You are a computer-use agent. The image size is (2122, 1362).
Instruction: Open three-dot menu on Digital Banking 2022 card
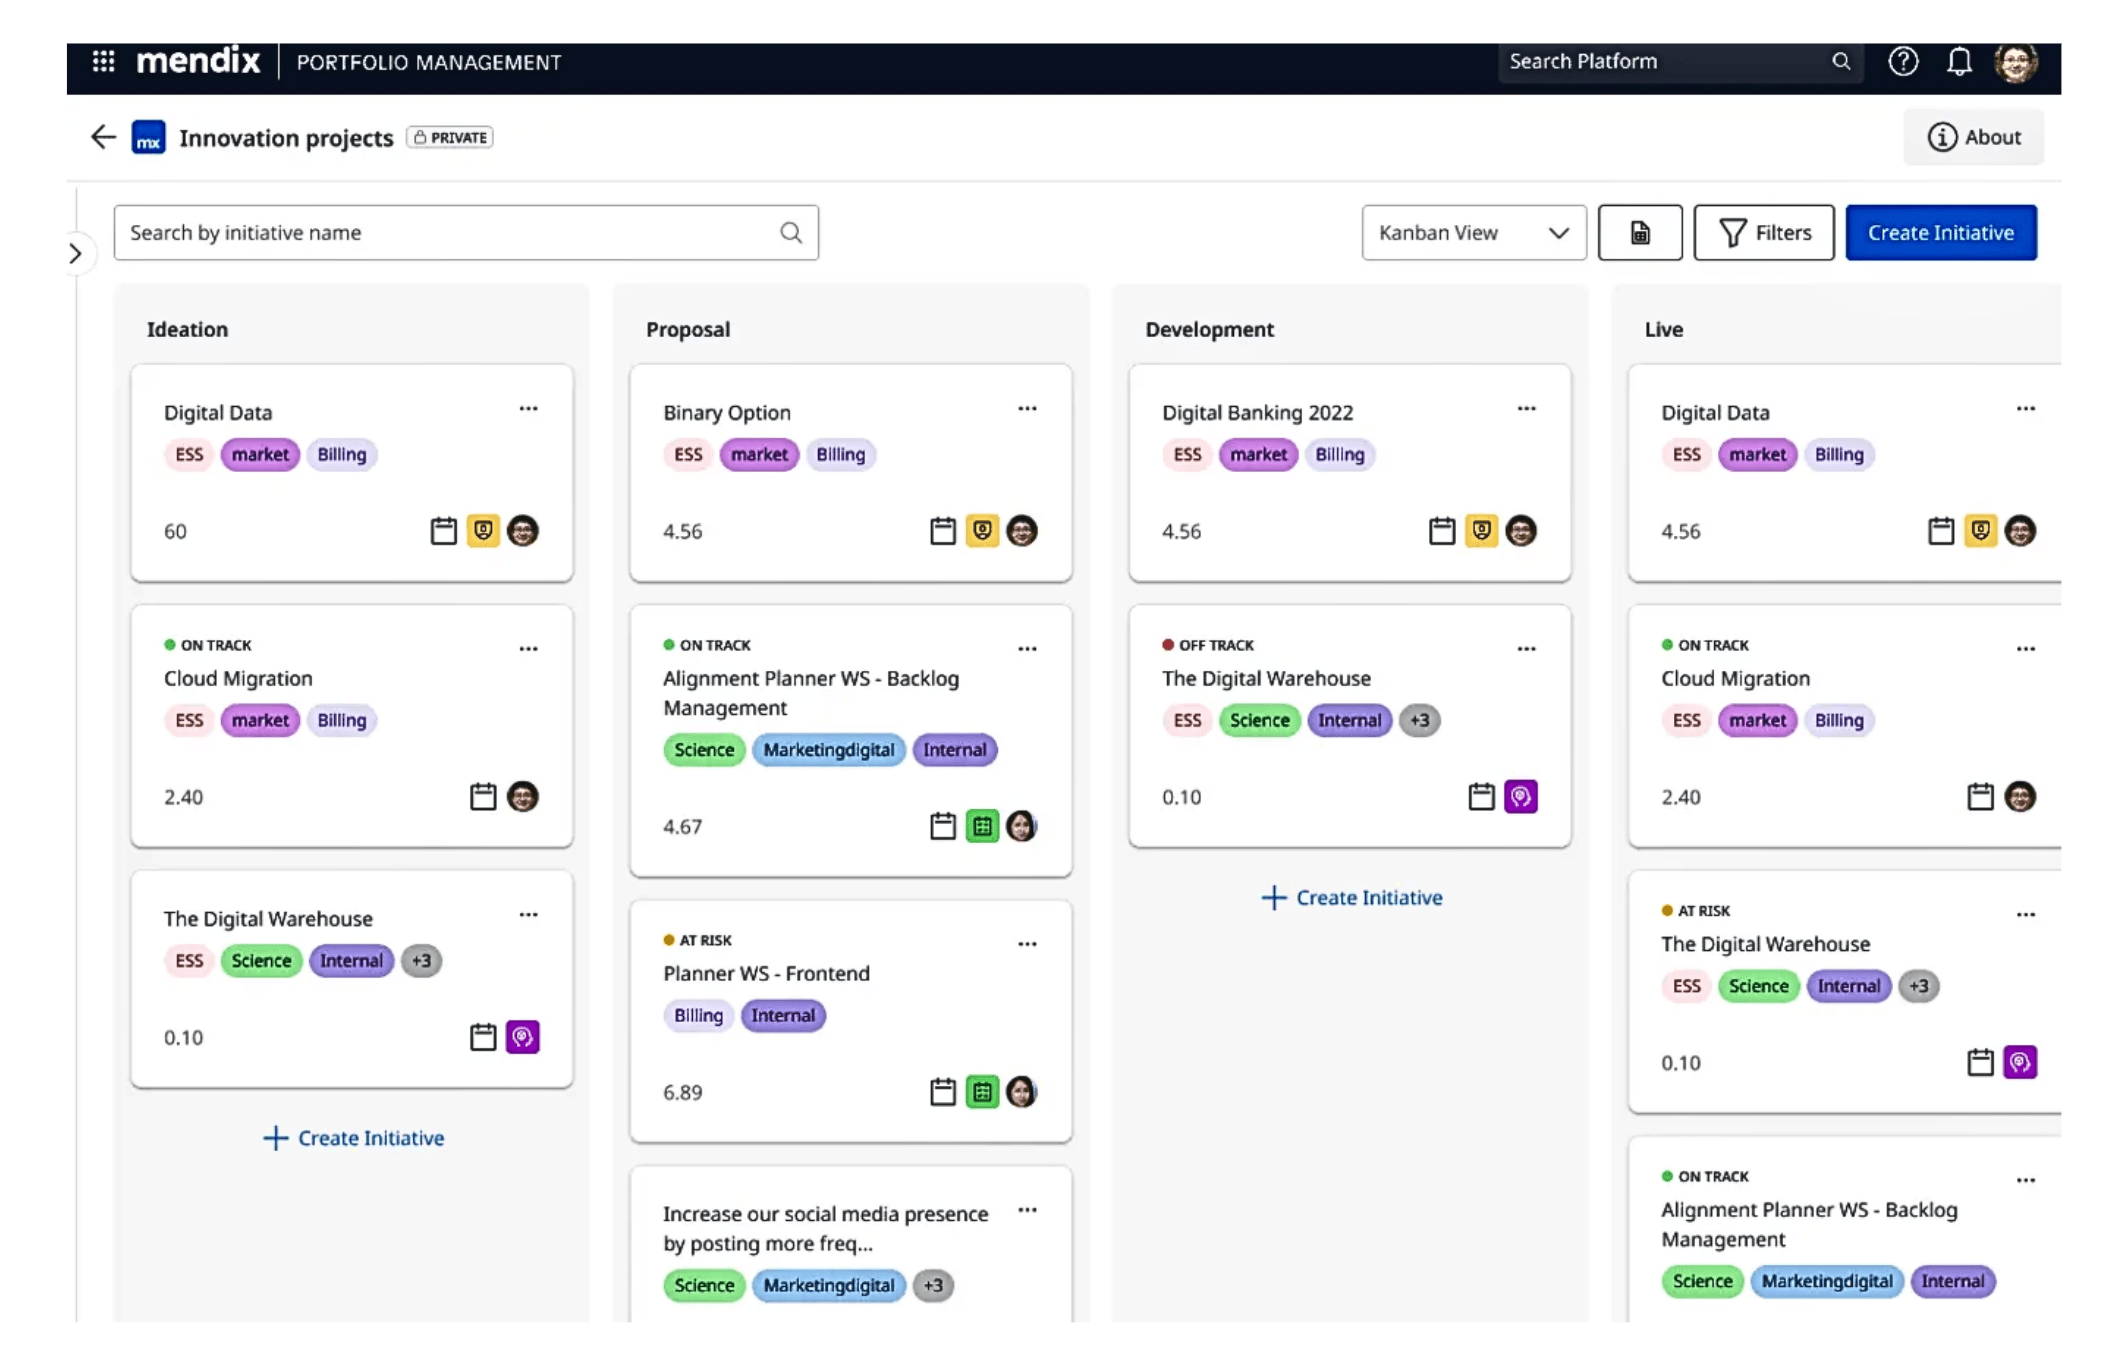coord(1526,409)
